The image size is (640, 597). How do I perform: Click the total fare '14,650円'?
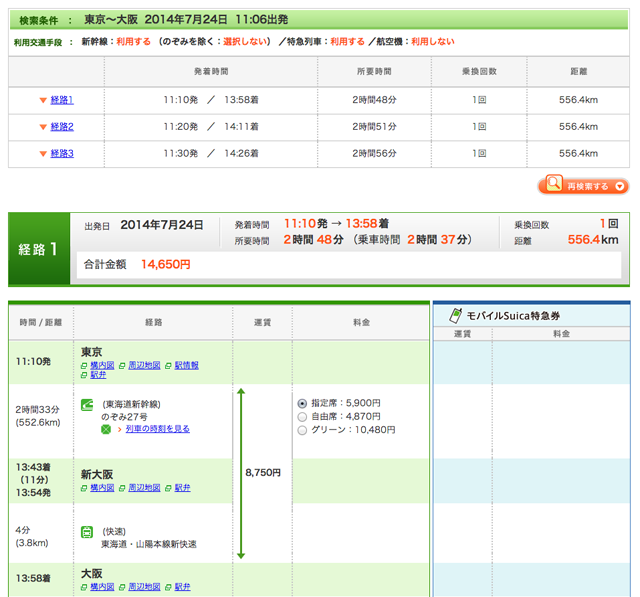[x=166, y=264]
